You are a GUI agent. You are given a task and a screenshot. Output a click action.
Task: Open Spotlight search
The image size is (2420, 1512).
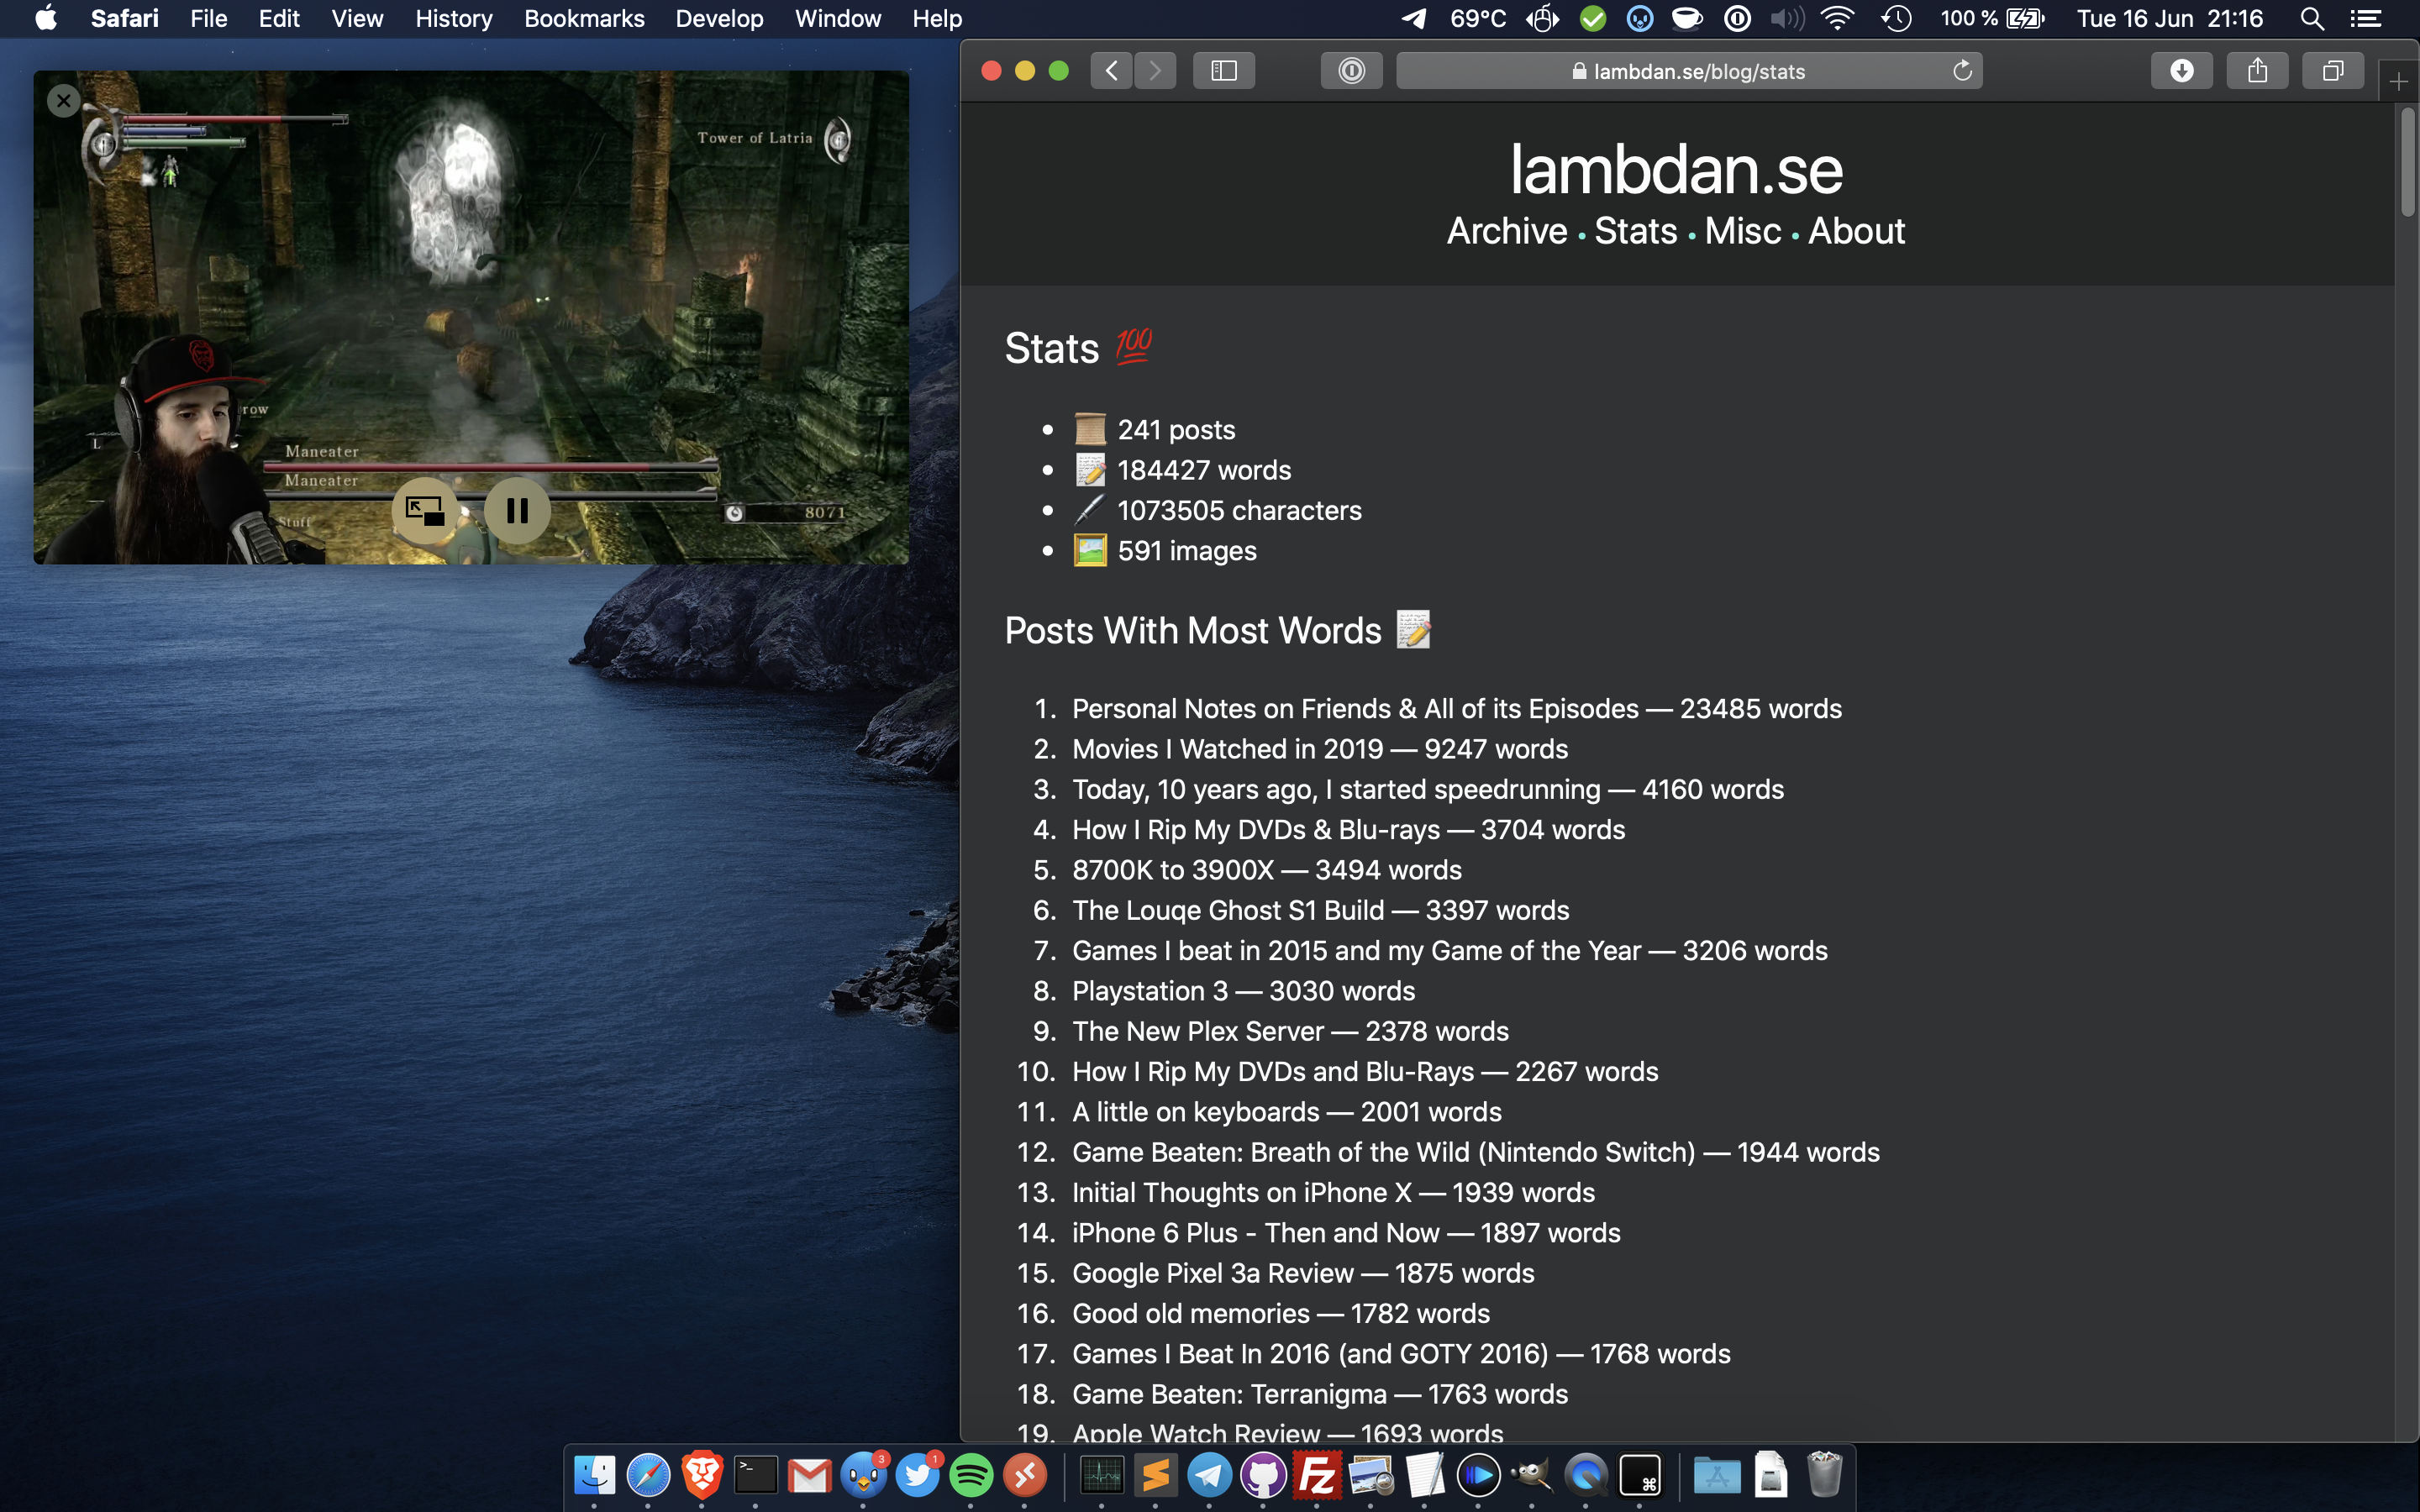pyautogui.click(x=2311, y=18)
